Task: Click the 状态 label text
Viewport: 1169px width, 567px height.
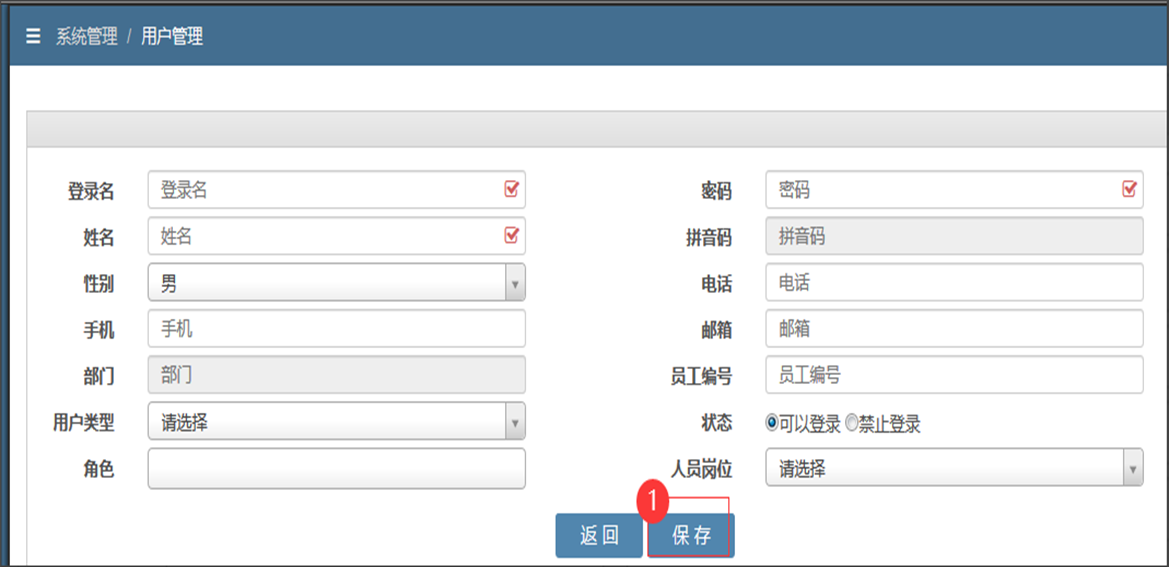Action: point(716,423)
